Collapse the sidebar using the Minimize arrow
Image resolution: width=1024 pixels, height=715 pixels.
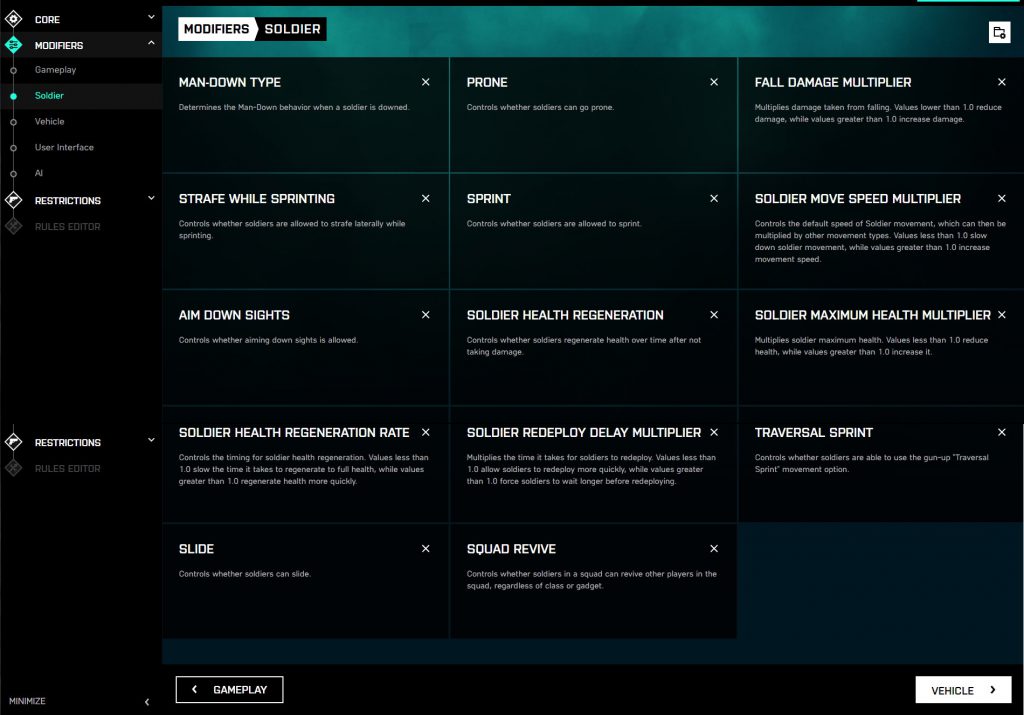[147, 702]
